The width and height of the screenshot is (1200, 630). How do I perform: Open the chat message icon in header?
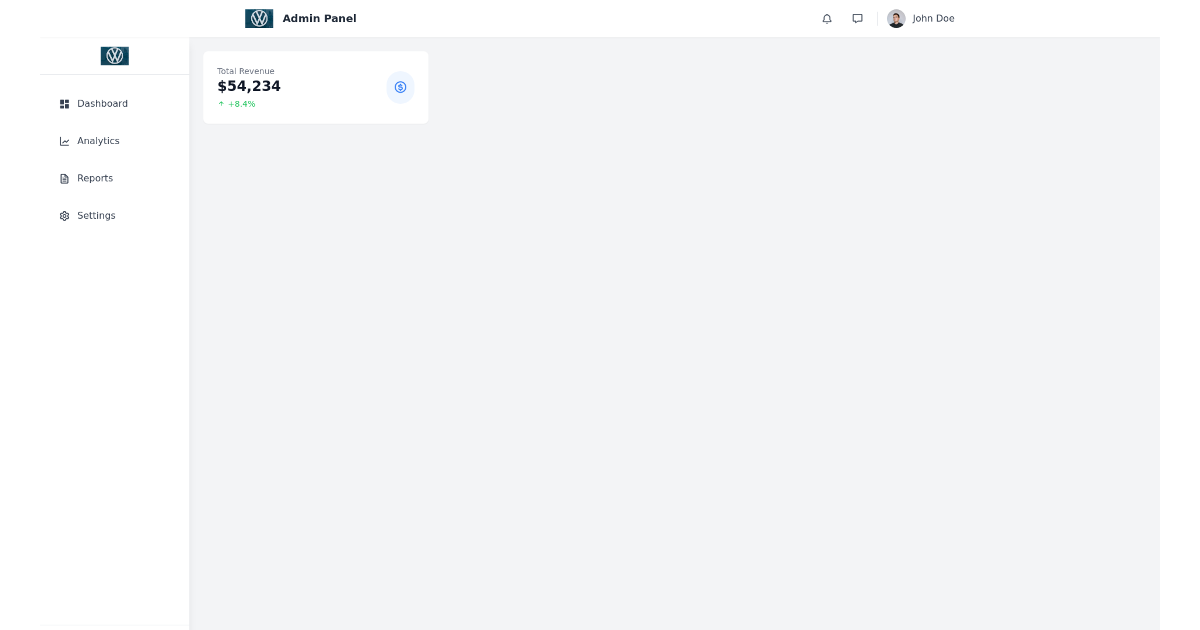pos(857,18)
